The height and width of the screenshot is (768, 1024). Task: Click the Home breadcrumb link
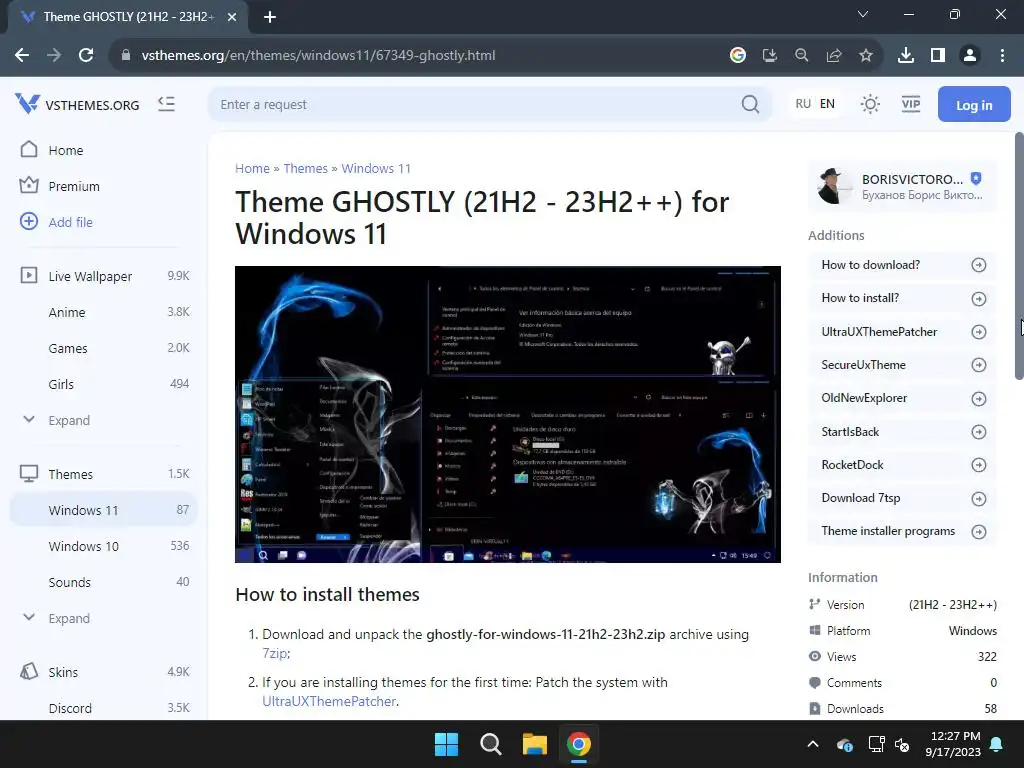coord(252,168)
